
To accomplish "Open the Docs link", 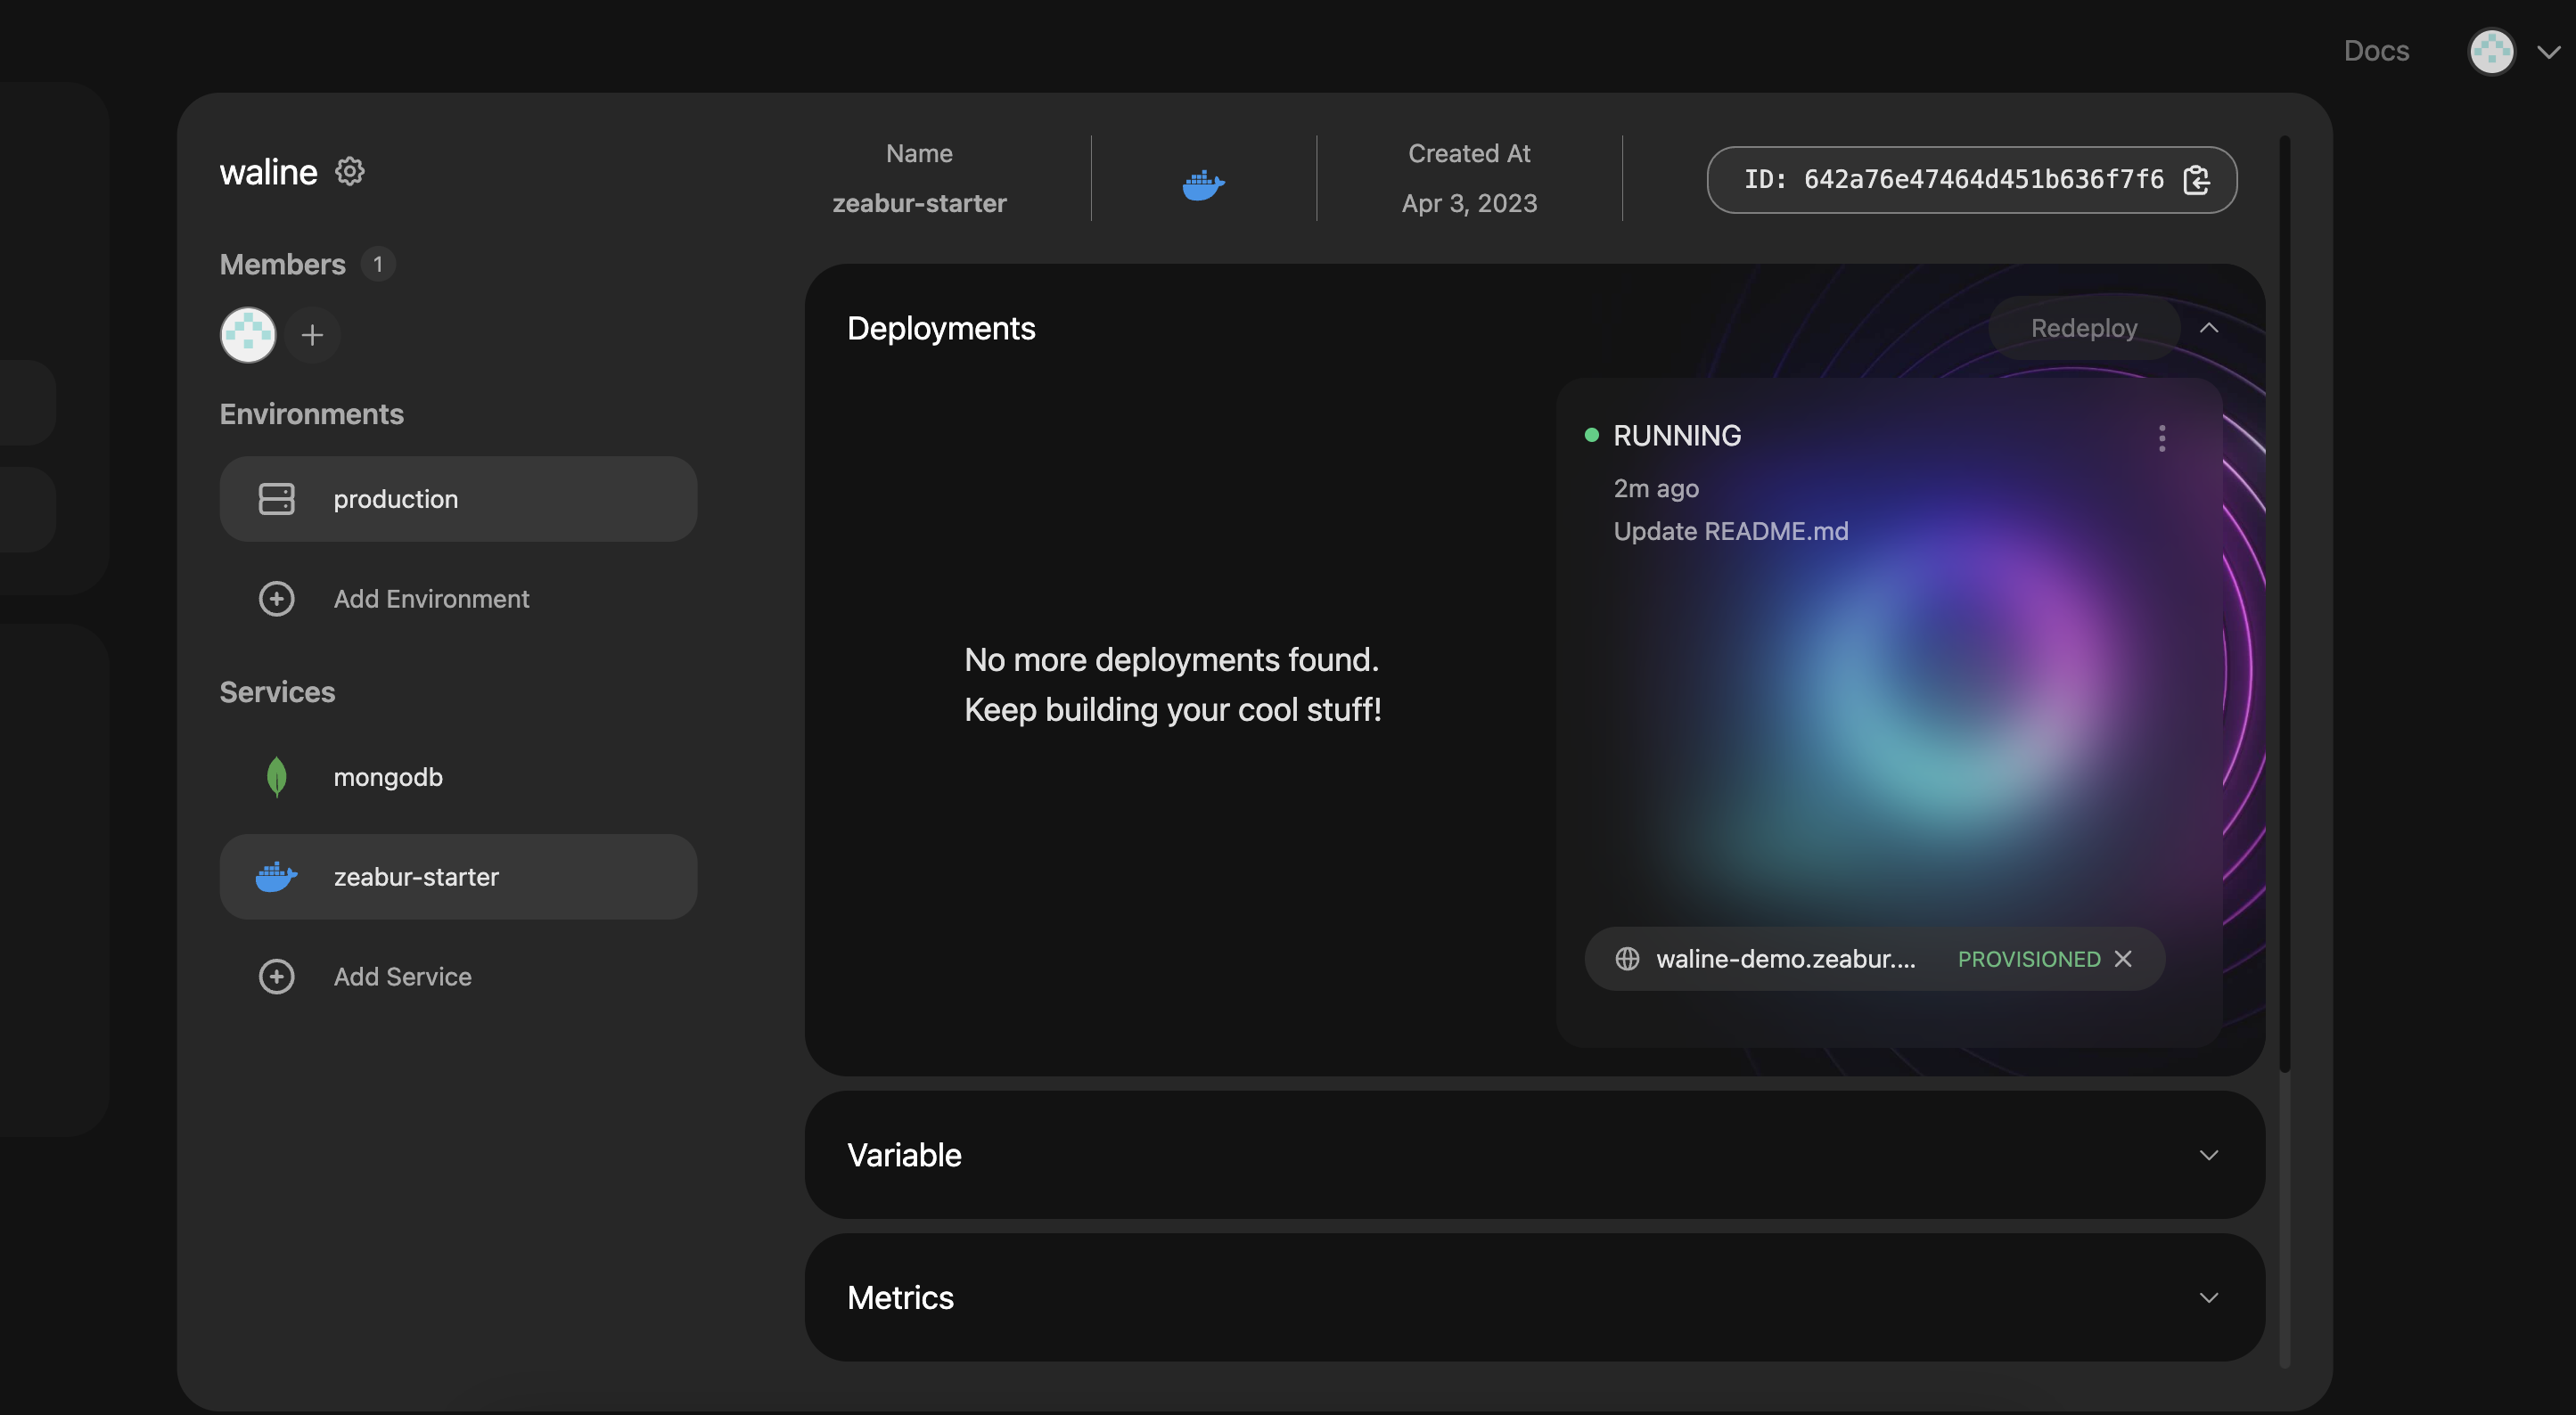I will (x=2376, y=51).
